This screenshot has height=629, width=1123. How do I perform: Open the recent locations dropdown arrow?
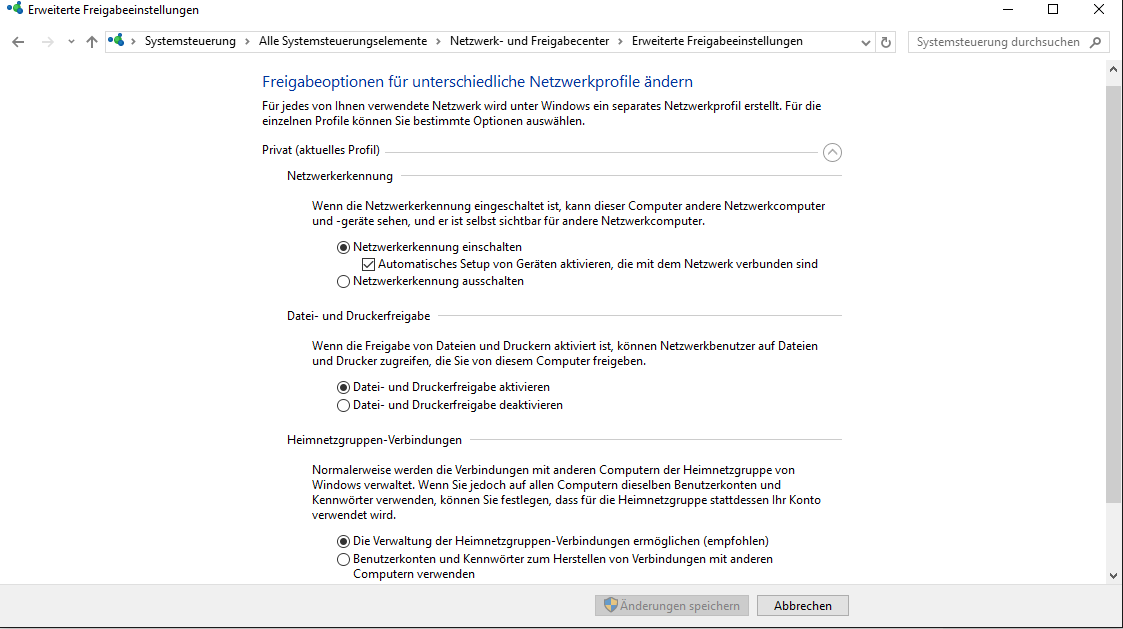71,42
